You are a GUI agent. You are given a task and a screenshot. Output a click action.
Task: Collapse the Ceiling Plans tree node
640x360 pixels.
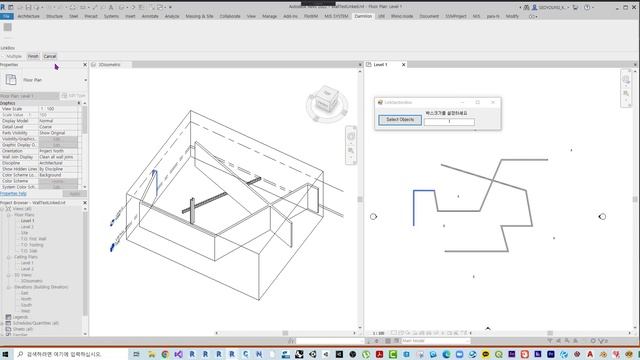pyautogui.click(x=9, y=257)
